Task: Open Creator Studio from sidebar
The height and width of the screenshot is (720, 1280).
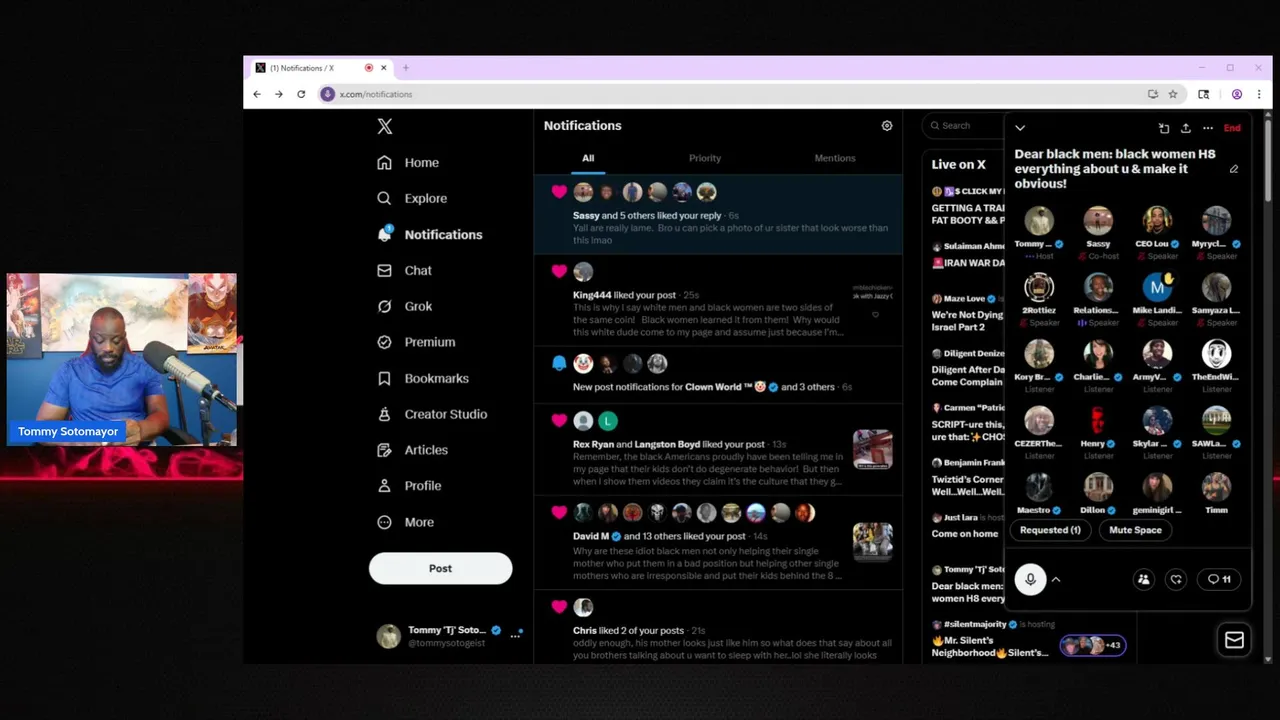Action: [x=433, y=414]
